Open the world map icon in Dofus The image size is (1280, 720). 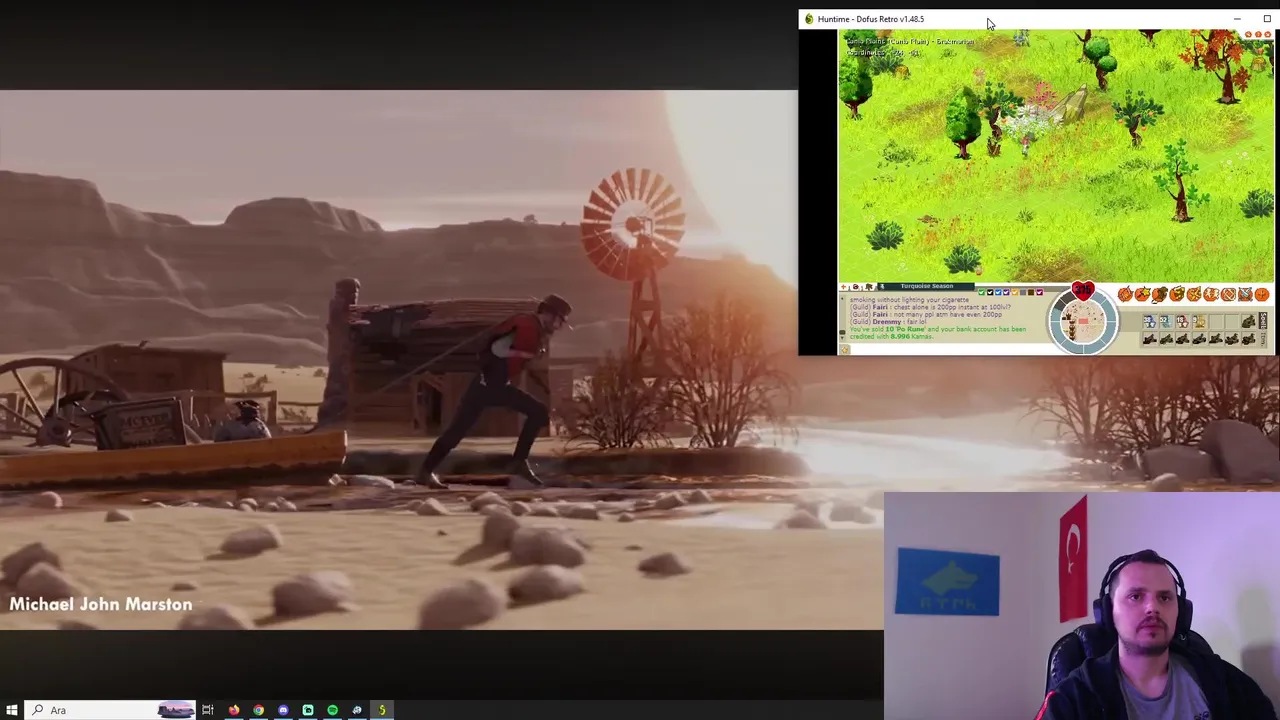pyautogui.click(x=1194, y=294)
